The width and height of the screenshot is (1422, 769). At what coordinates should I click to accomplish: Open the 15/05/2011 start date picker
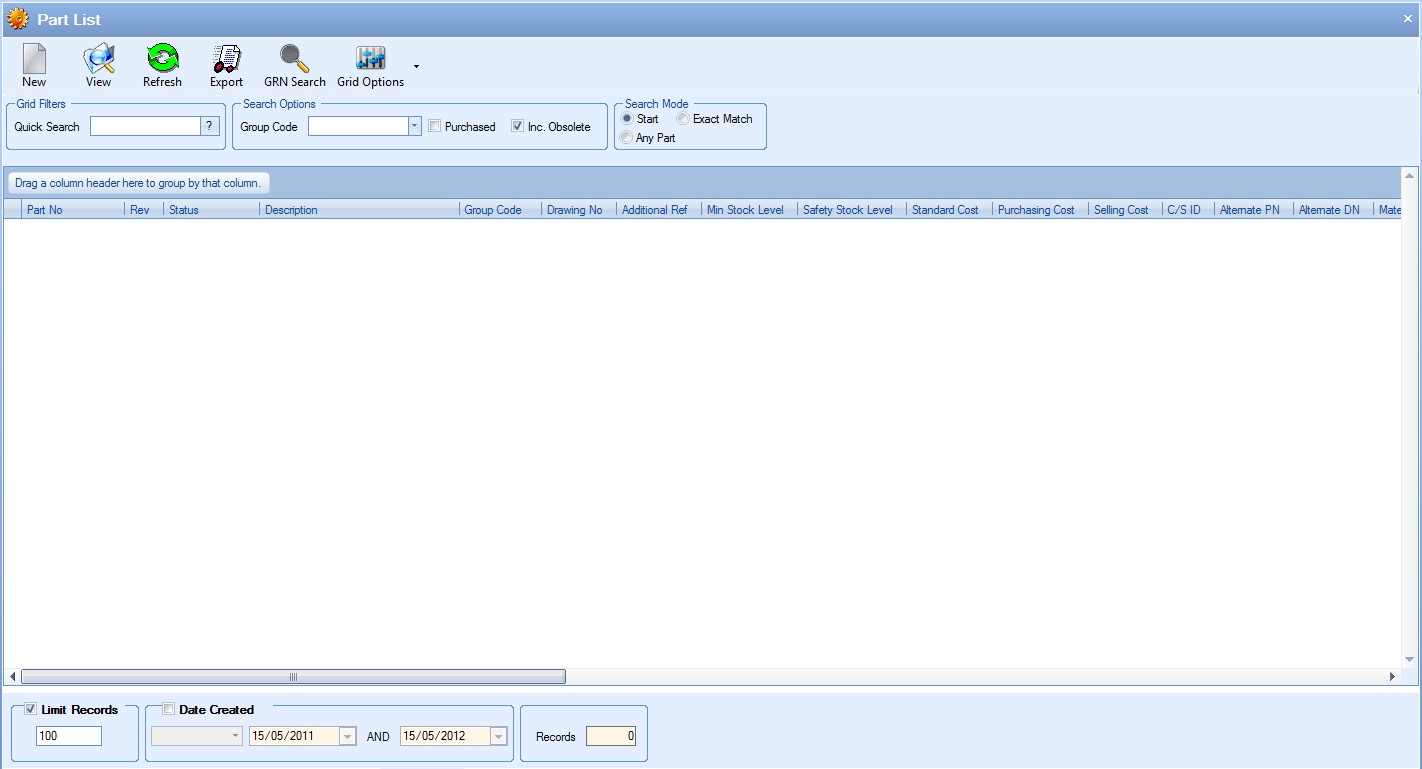tap(348, 736)
